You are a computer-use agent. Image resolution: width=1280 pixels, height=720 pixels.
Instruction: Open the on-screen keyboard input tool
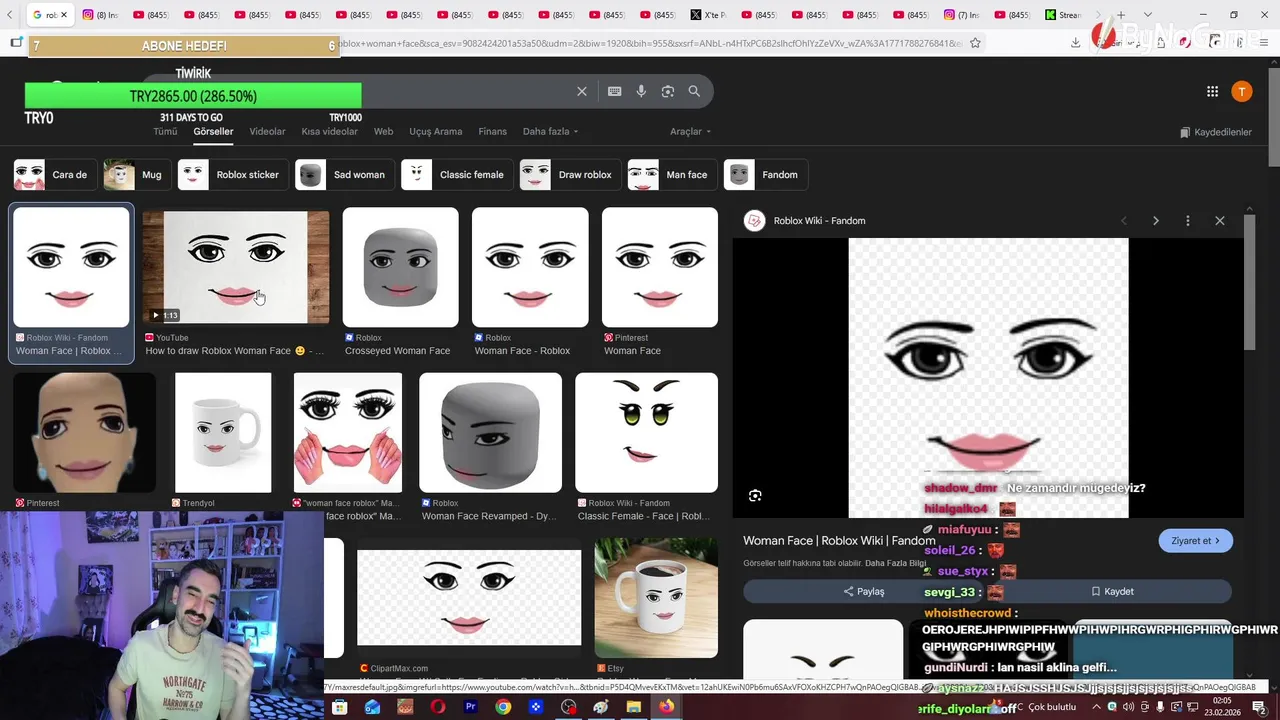click(614, 91)
